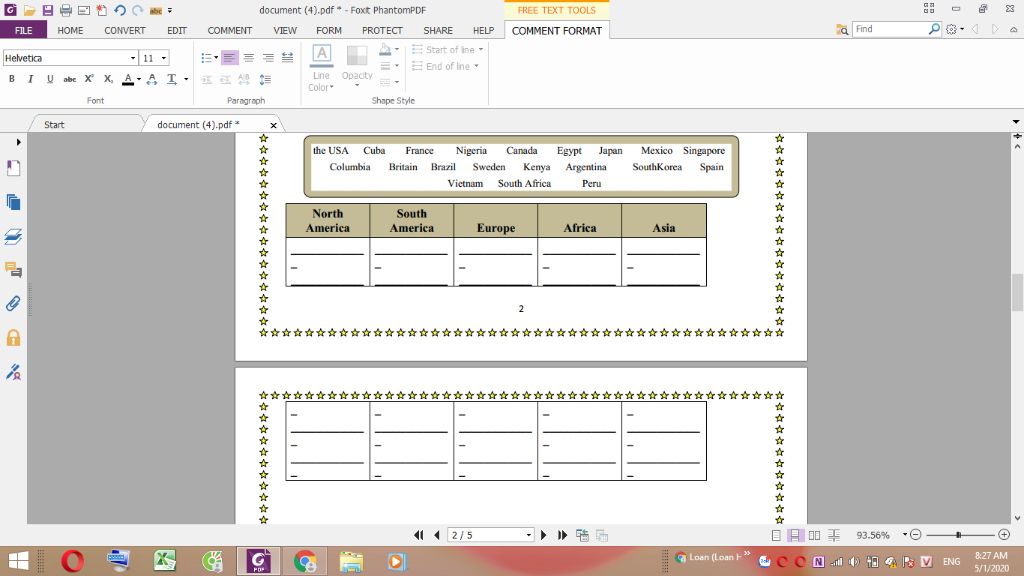This screenshot has width=1024, height=576.
Task: Switch to single page view mode
Action: [x=776, y=536]
